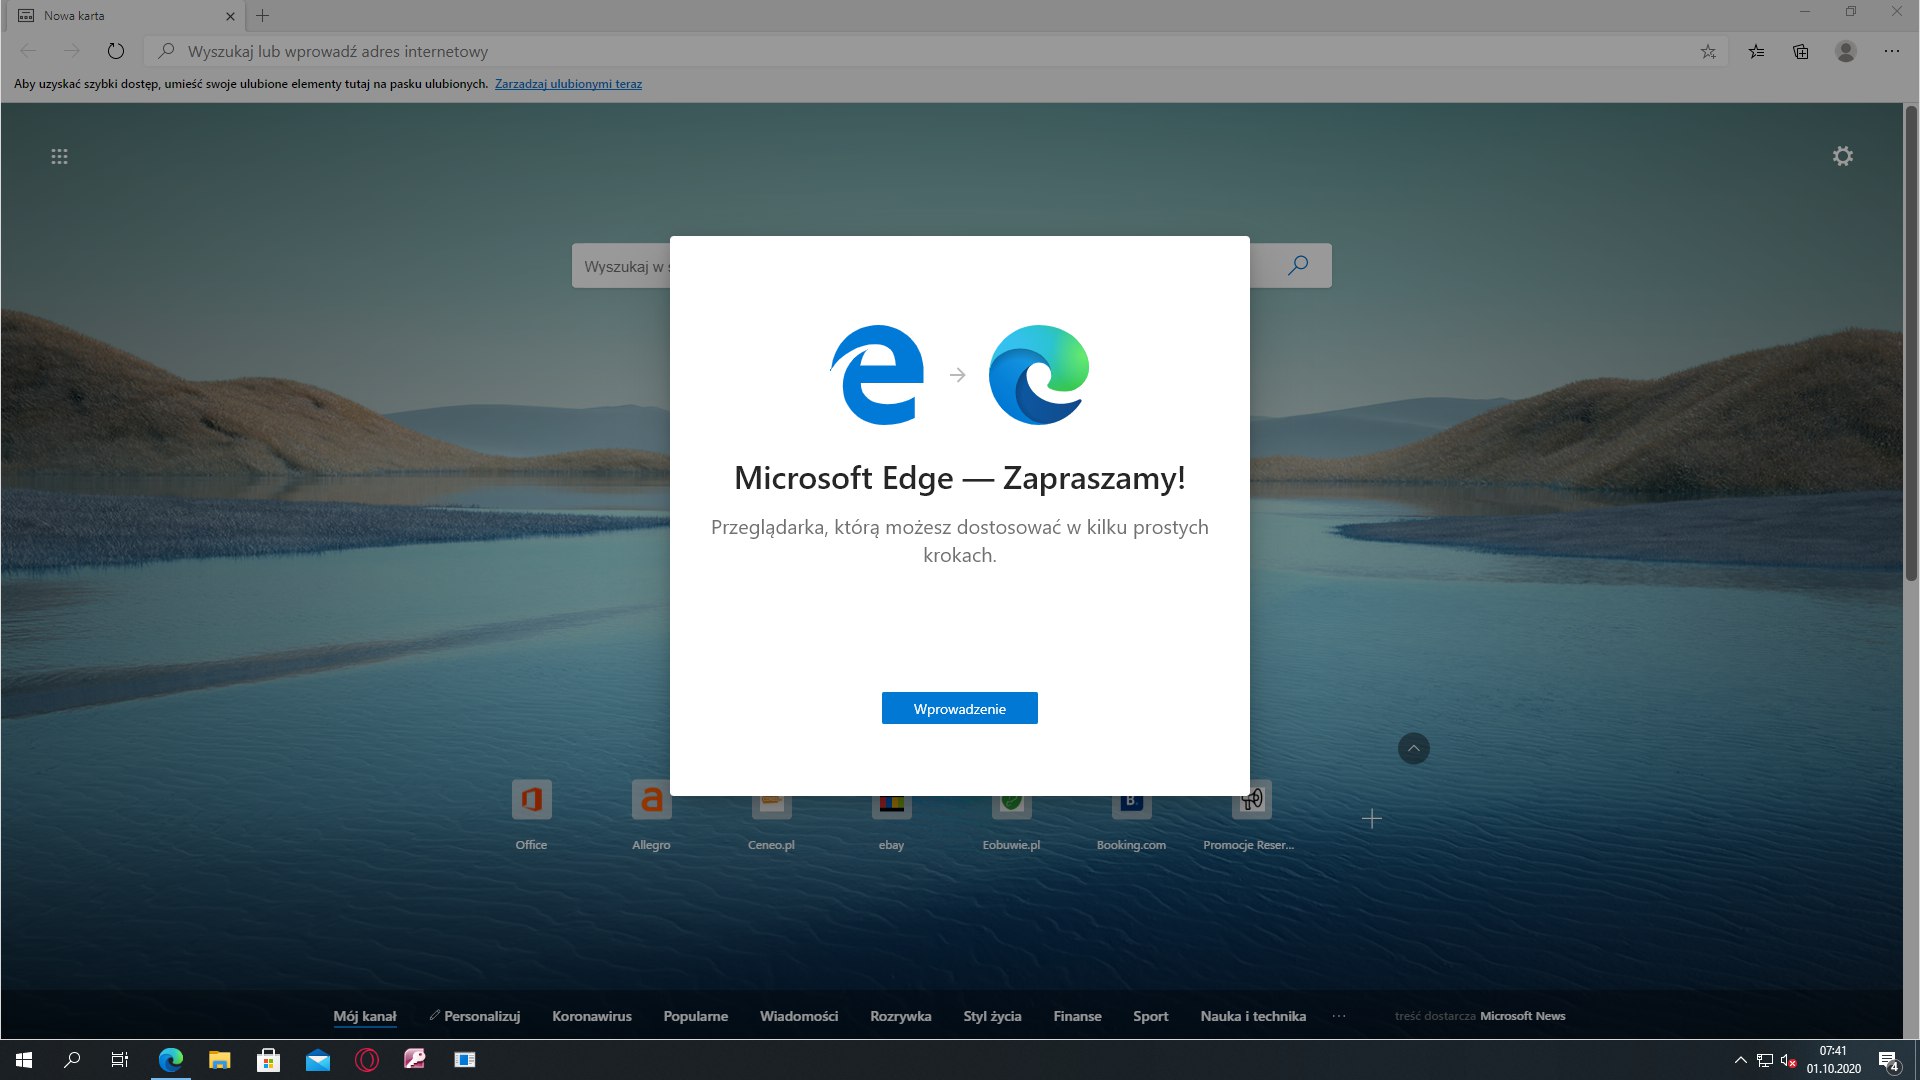Switch to the Finanse tab
The height and width of the screenshot is (1080, 1920).
pyautogui.click(x=1077, y=1016)
